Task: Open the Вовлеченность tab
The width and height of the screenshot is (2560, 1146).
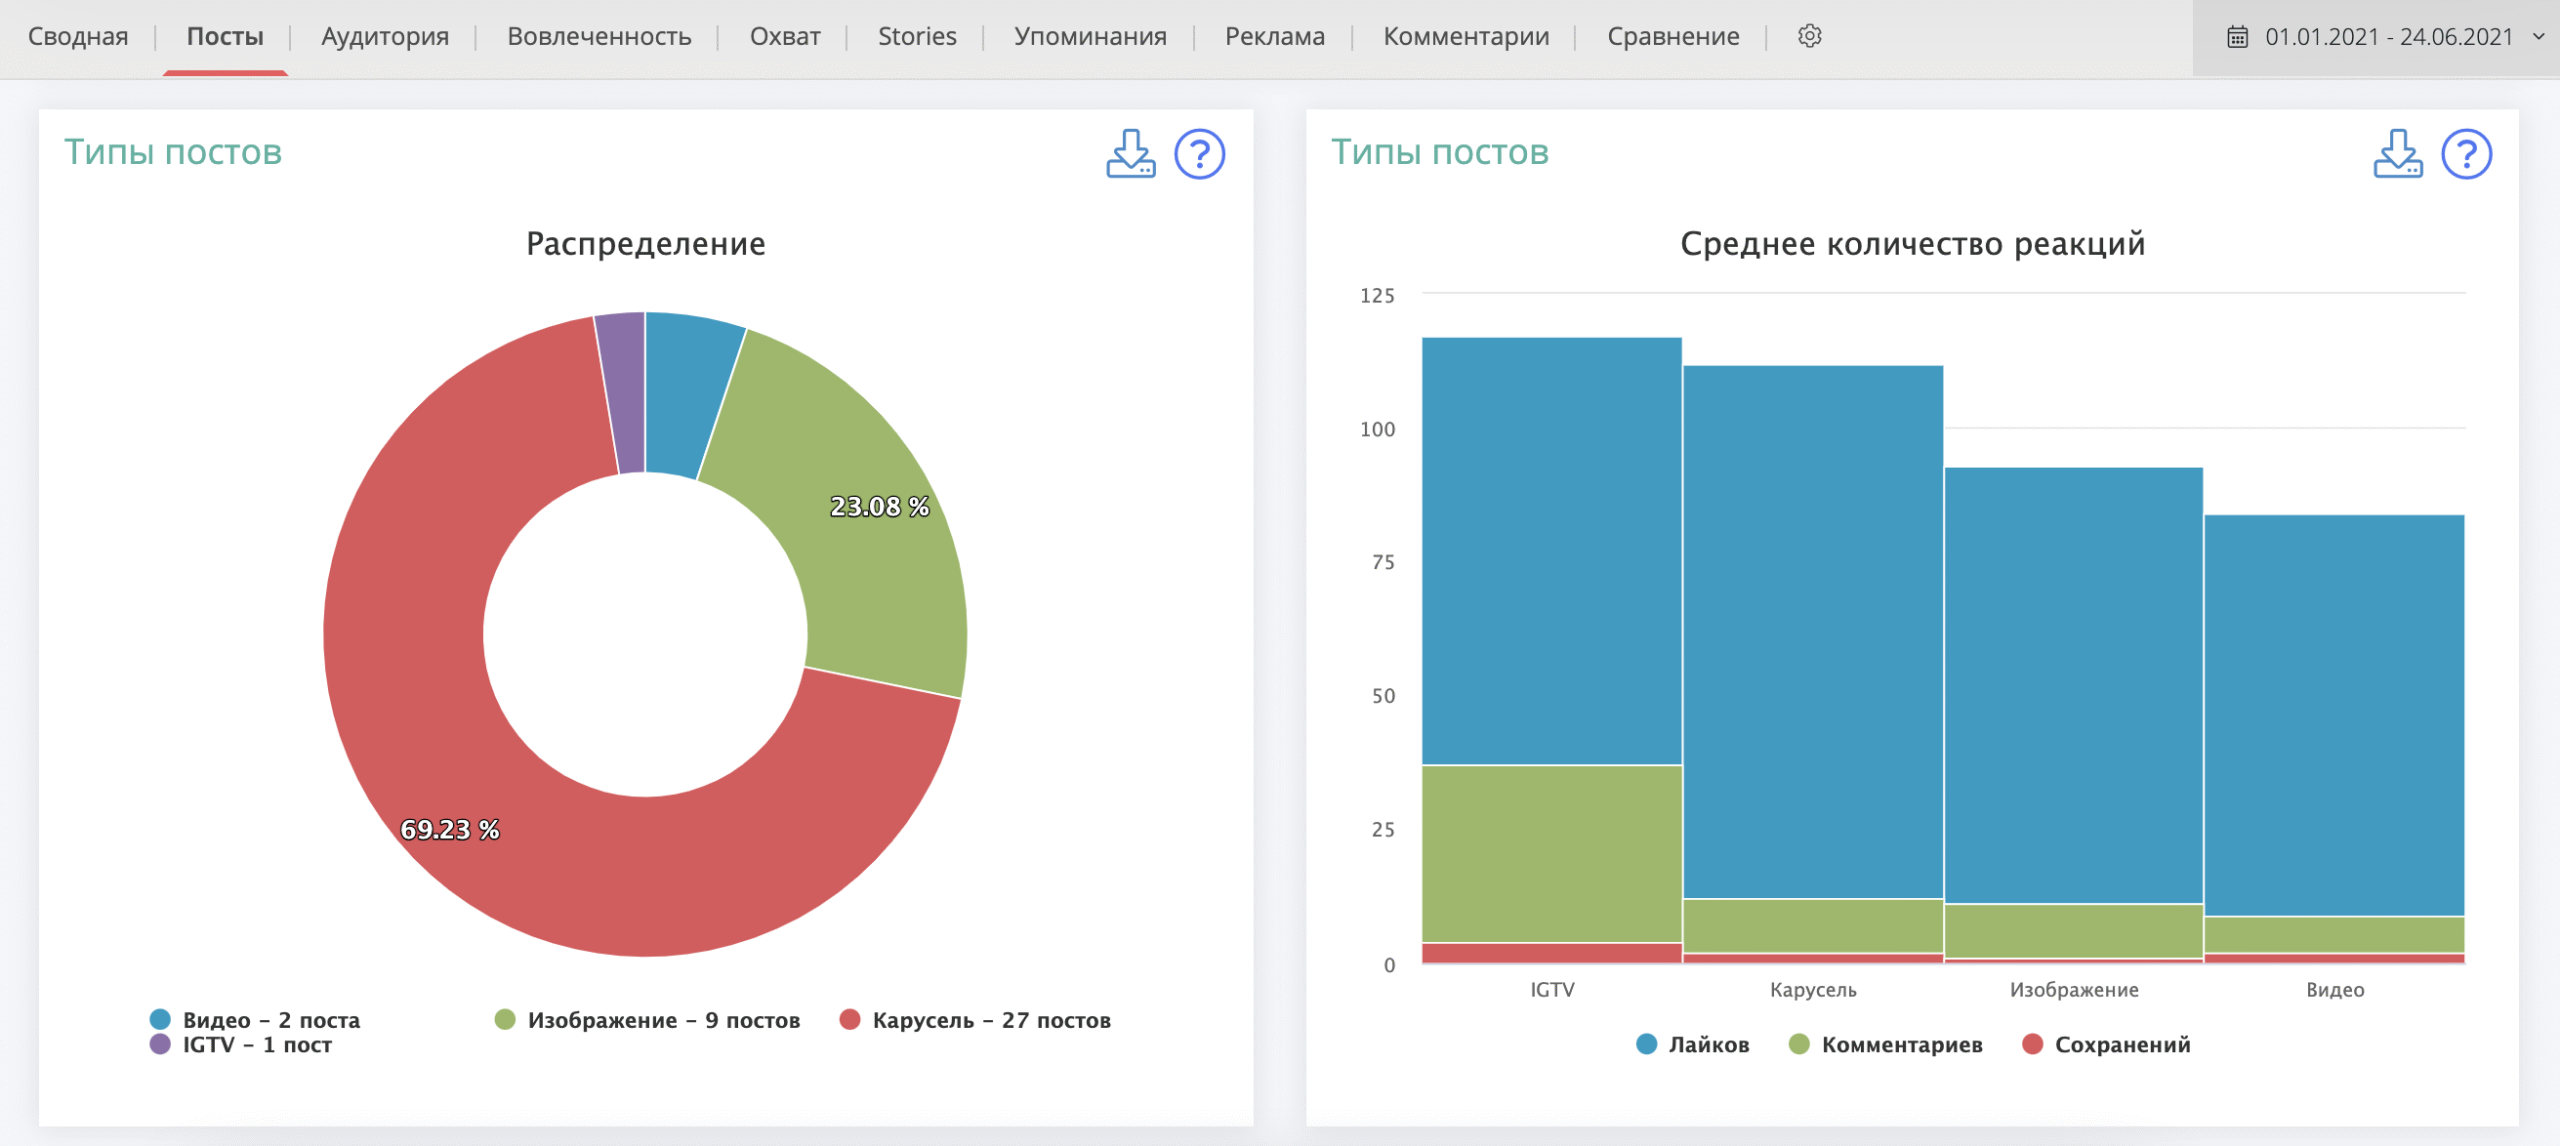Action: 599,37
